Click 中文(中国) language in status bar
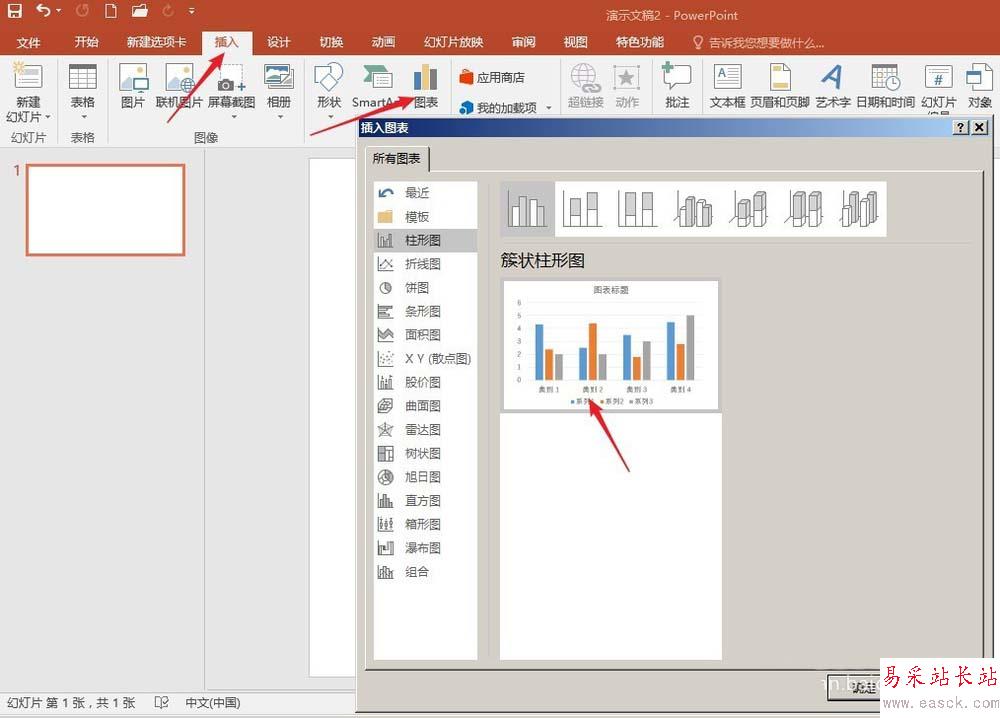 (x=213, y=703)
